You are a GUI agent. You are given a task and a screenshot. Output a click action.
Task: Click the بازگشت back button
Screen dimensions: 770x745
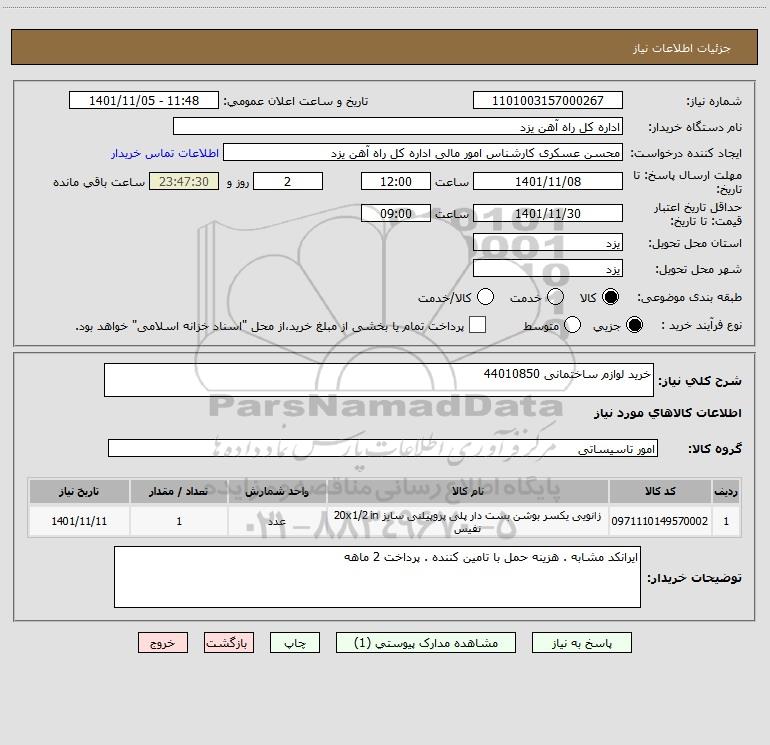tap(229, 643)
